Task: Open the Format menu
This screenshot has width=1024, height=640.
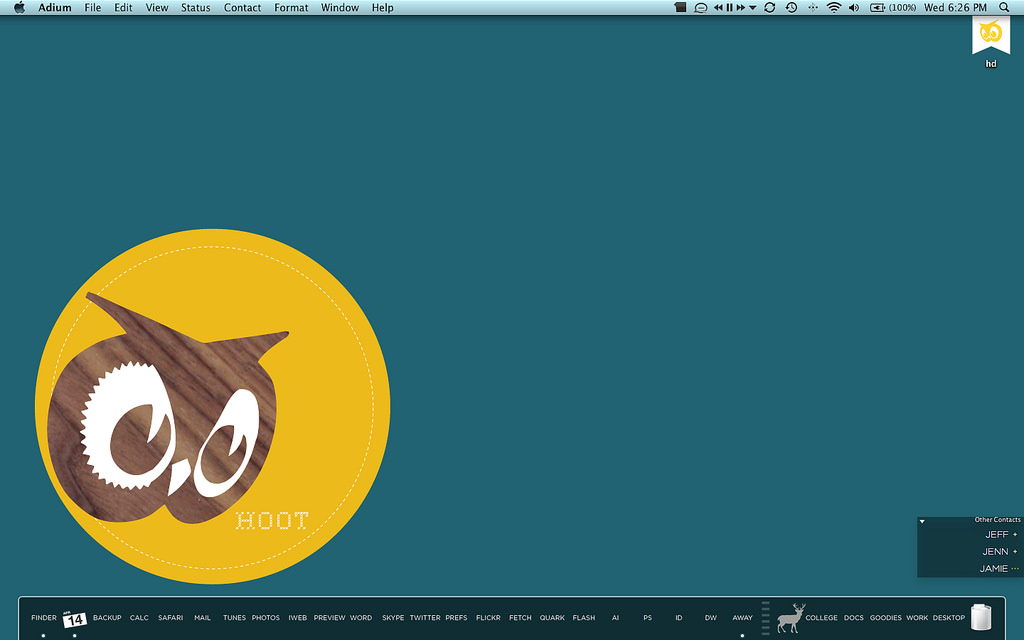Action: 291,8
